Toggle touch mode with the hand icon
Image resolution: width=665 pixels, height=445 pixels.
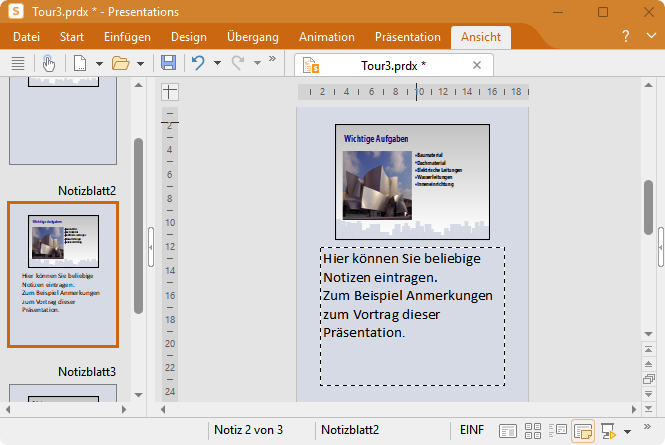(x=50, y=64)
